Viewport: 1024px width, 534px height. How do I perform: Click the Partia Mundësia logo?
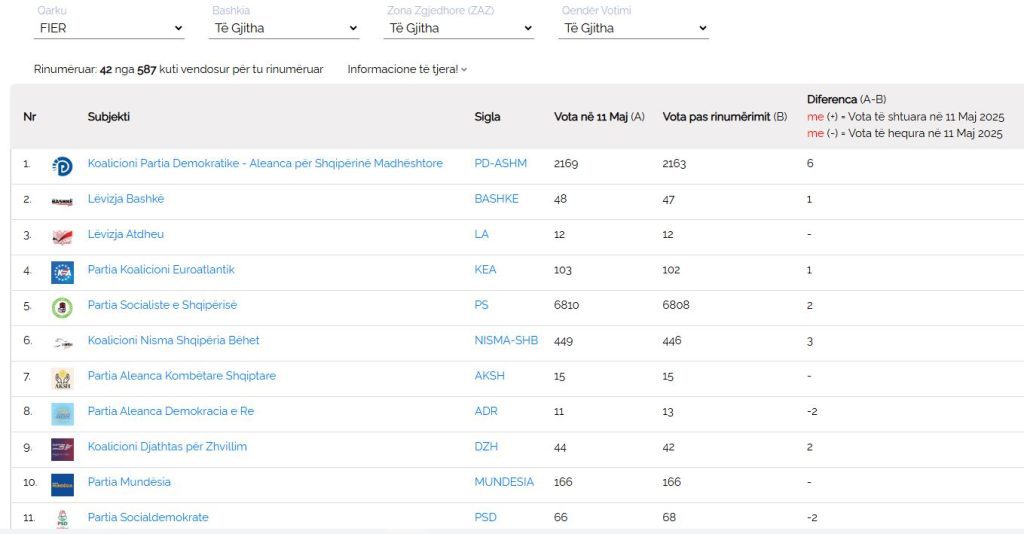(62, 483)
